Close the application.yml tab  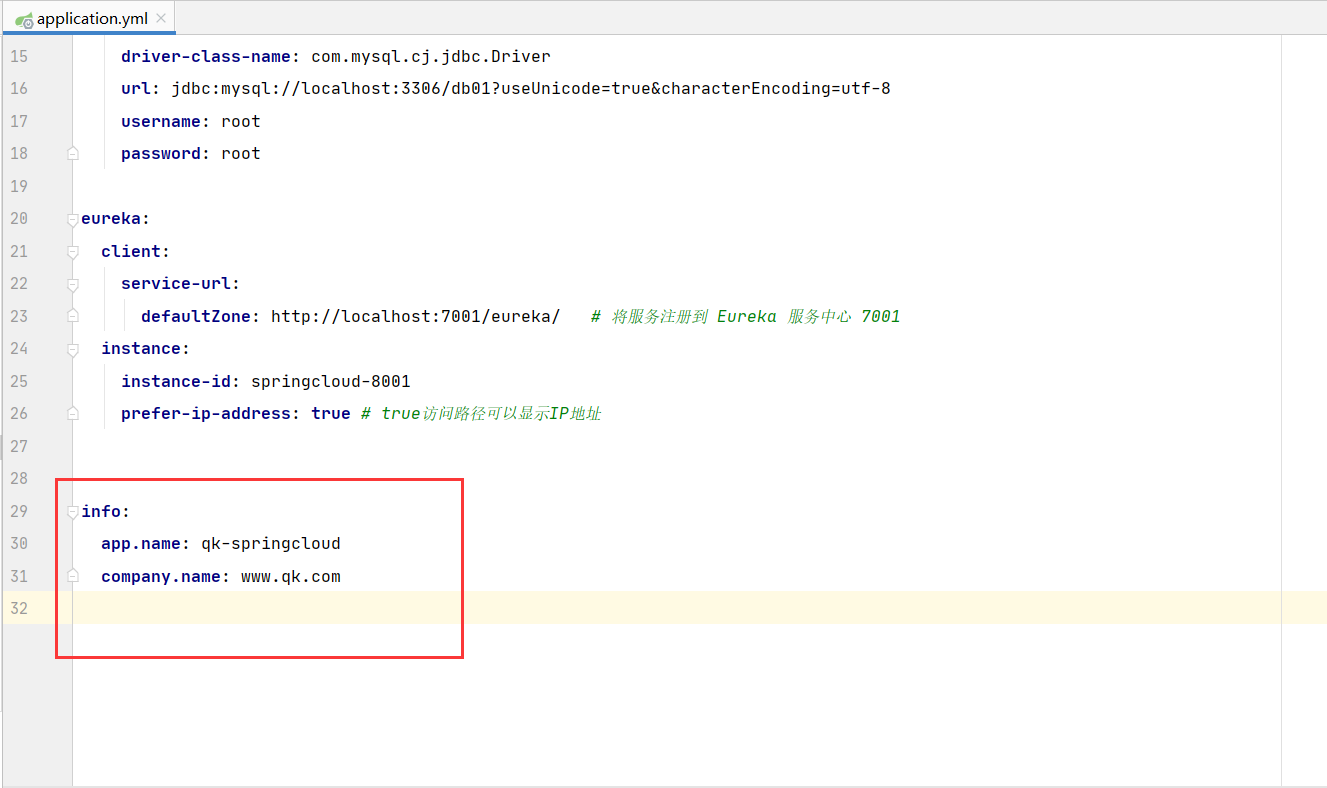pyautogui.click(x=160, y=19)
